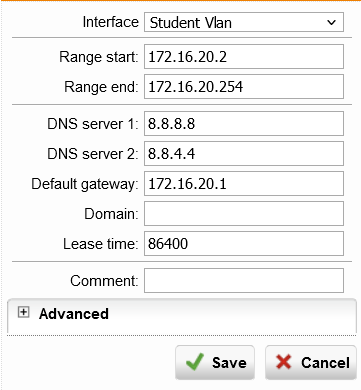This screenshot has height=390, width=361.
Task: Click the green checkmark icon on Save
Action: (x=195, y=362)
